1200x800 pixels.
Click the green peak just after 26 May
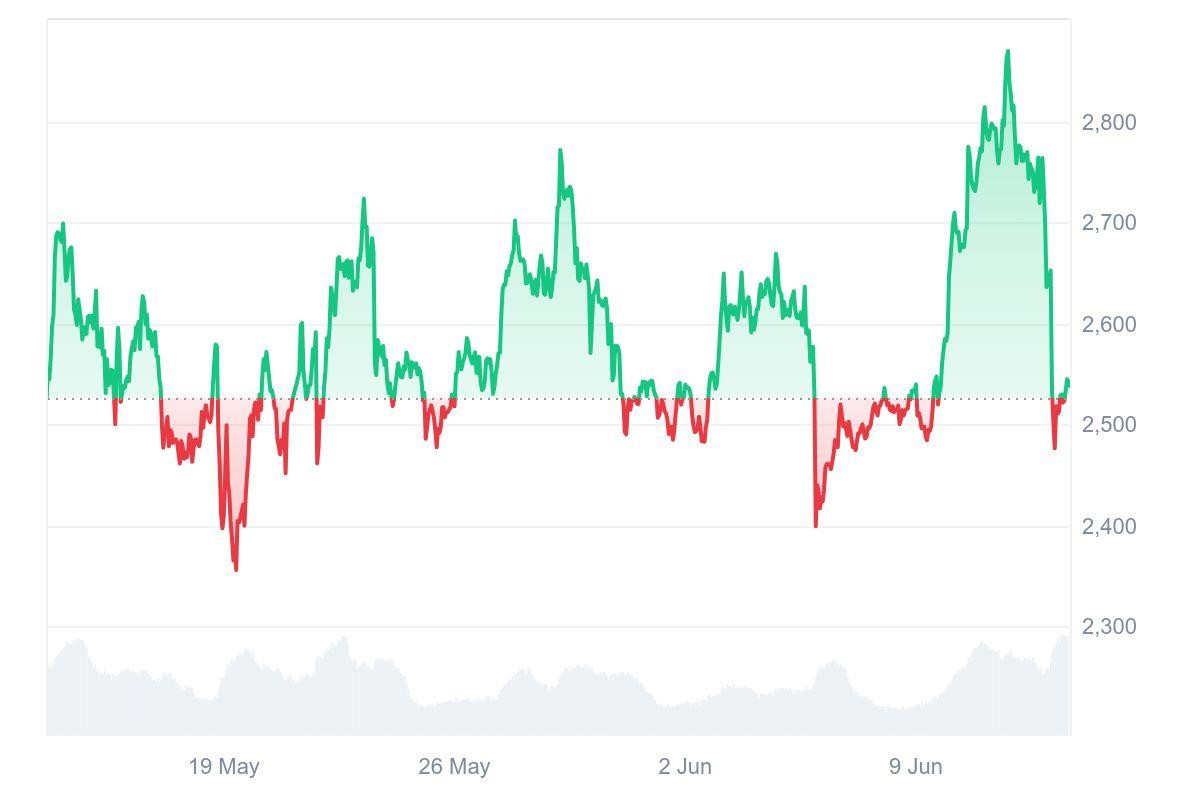pos(560,151)
